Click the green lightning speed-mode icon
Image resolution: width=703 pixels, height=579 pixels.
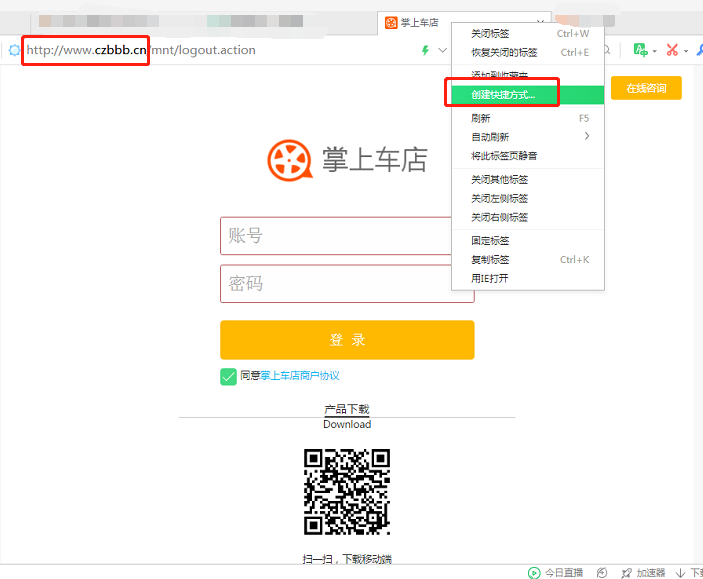[x=425, y=50]
